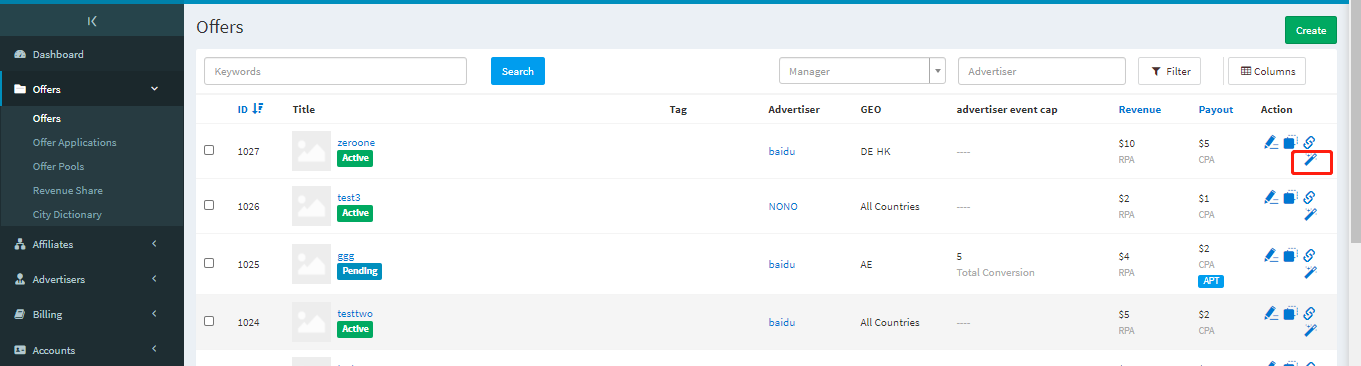
Task: Open the test3 offer link
Action: click(x=349, y=197)
